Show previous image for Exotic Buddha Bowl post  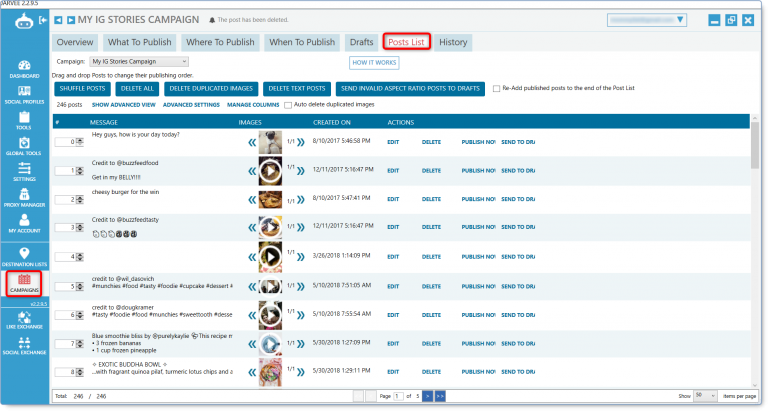(x=252, y=373)
